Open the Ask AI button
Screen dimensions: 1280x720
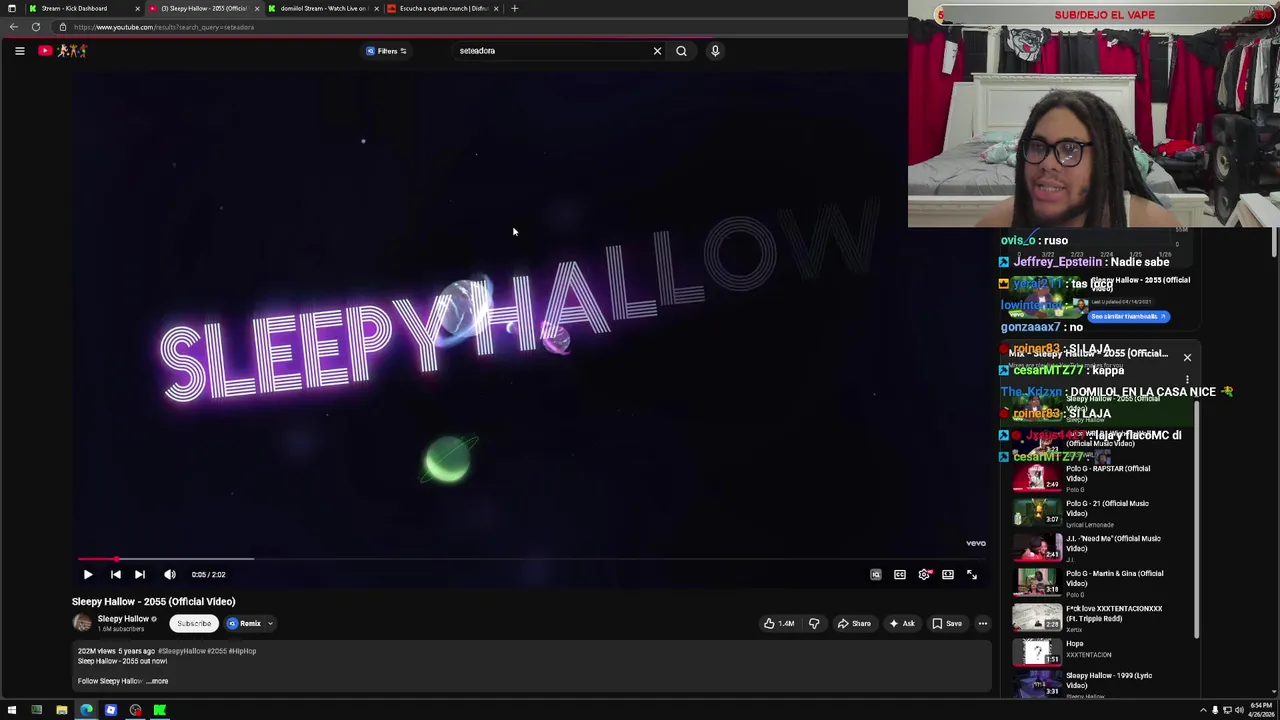[x=902, y=624]
